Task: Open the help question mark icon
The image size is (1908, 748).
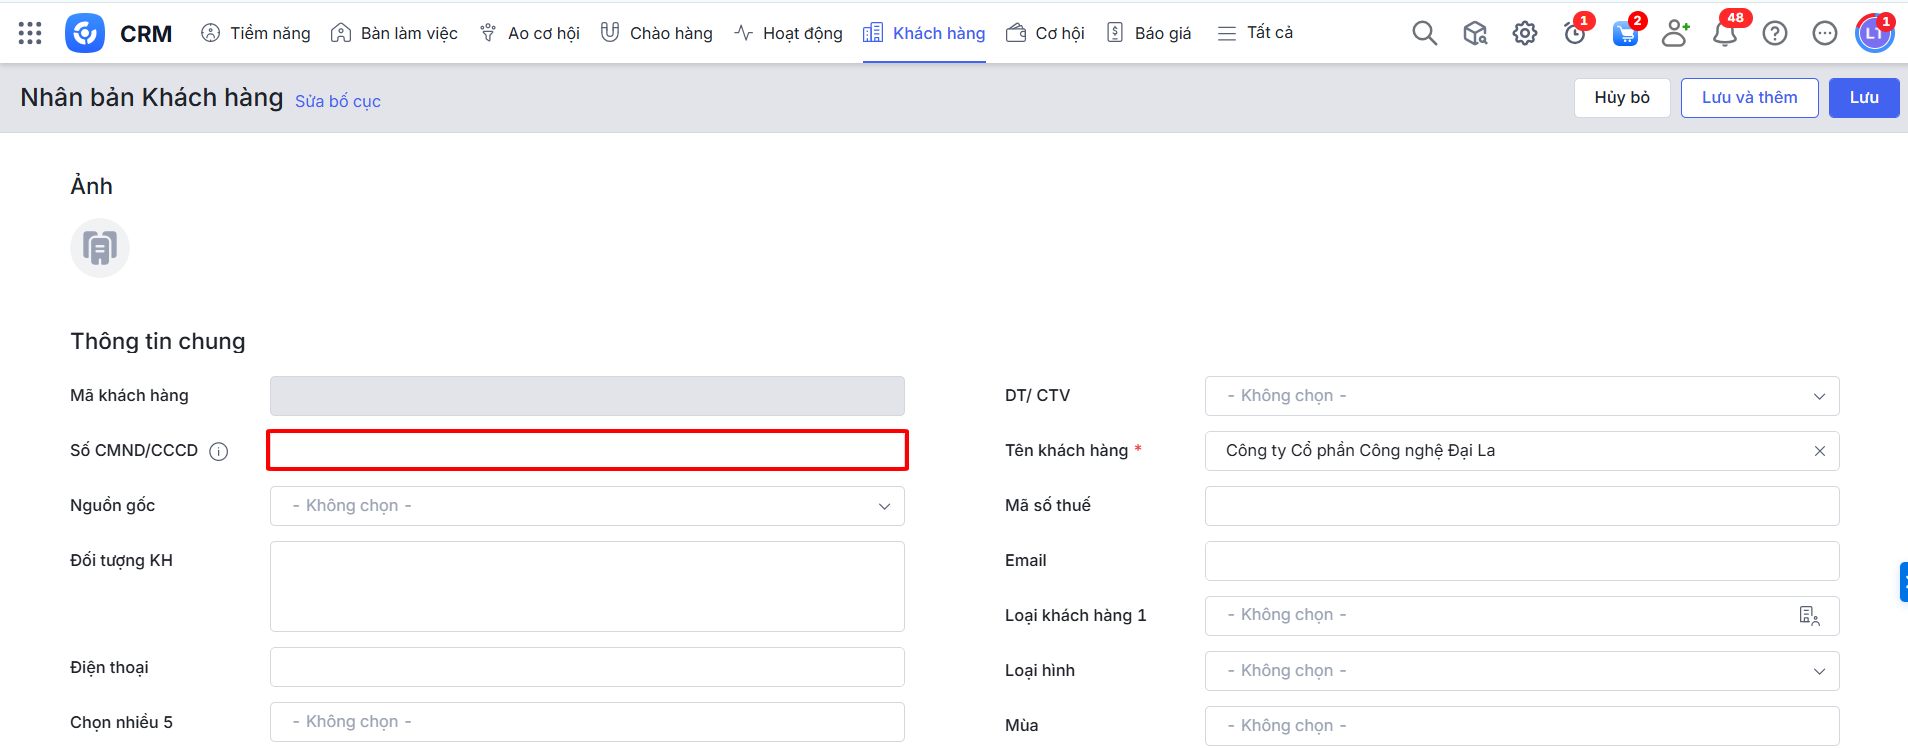Action: pyautogui.click(x=1774, y=34)
